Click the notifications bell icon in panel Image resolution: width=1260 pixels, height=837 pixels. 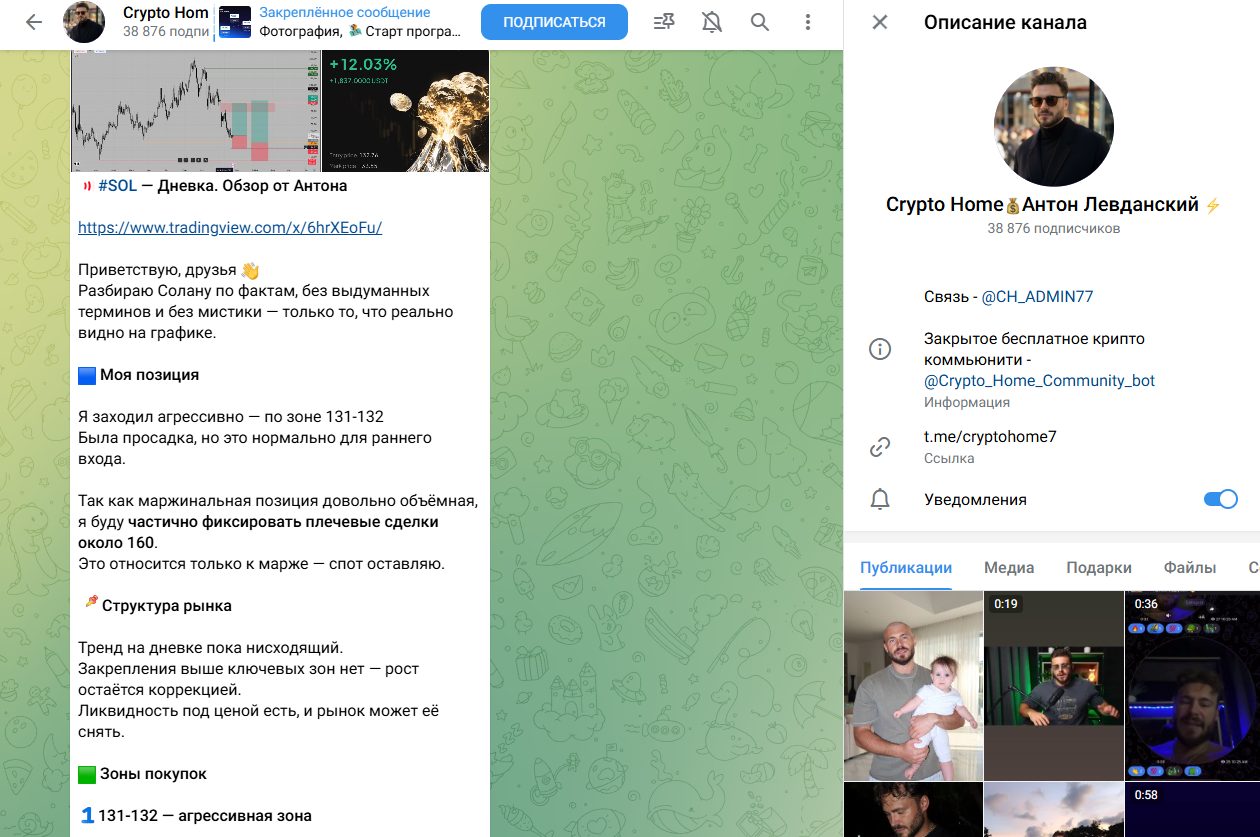point(880,499)
